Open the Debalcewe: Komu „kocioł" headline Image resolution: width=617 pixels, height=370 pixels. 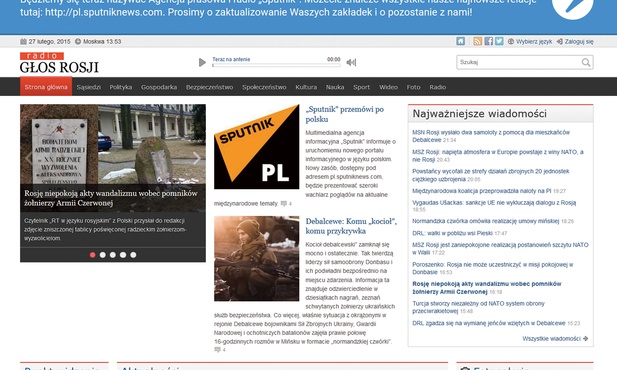[x=351, y=226]
